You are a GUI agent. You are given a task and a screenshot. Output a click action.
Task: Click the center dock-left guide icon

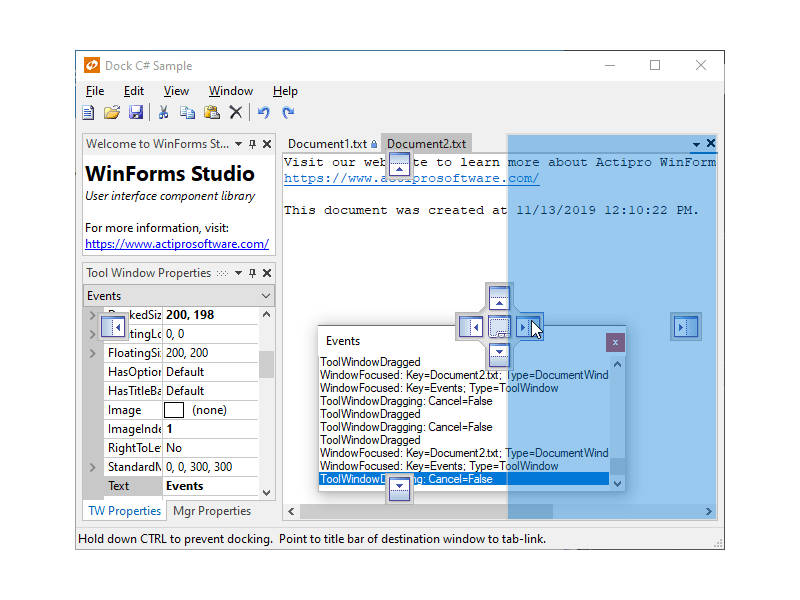[x=471, y=327]
